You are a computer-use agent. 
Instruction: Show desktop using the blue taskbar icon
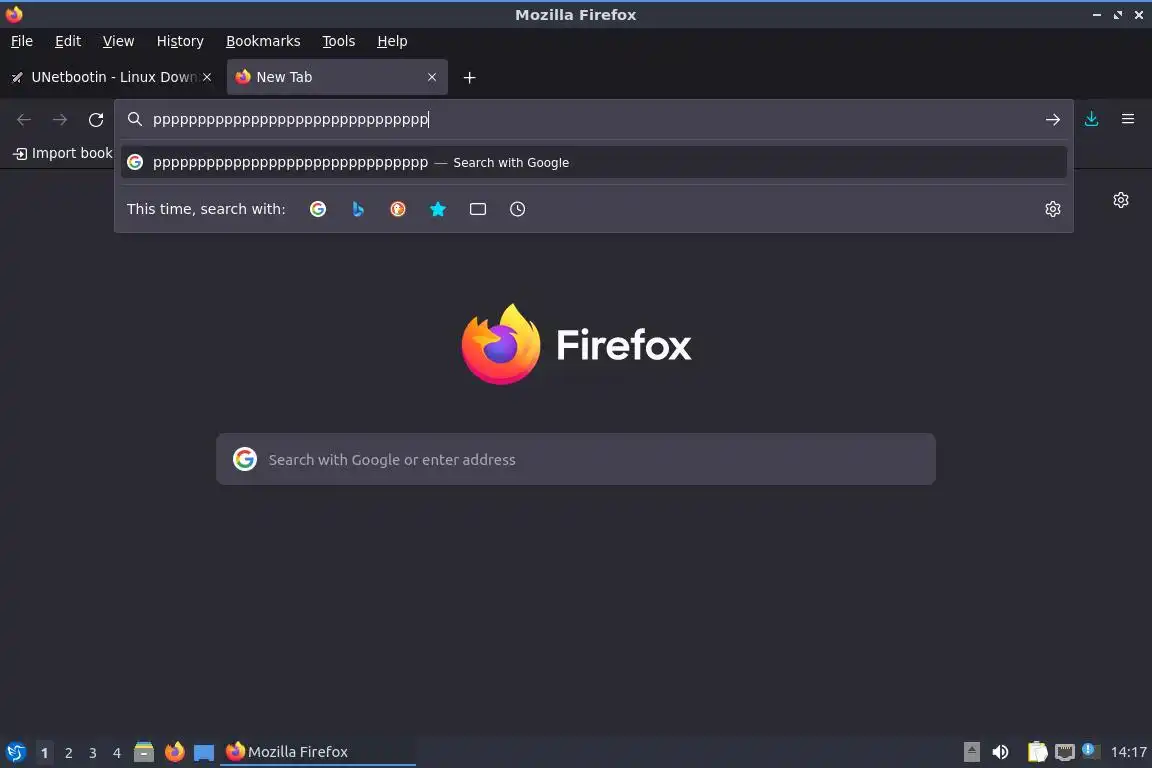tap(204, 752)
